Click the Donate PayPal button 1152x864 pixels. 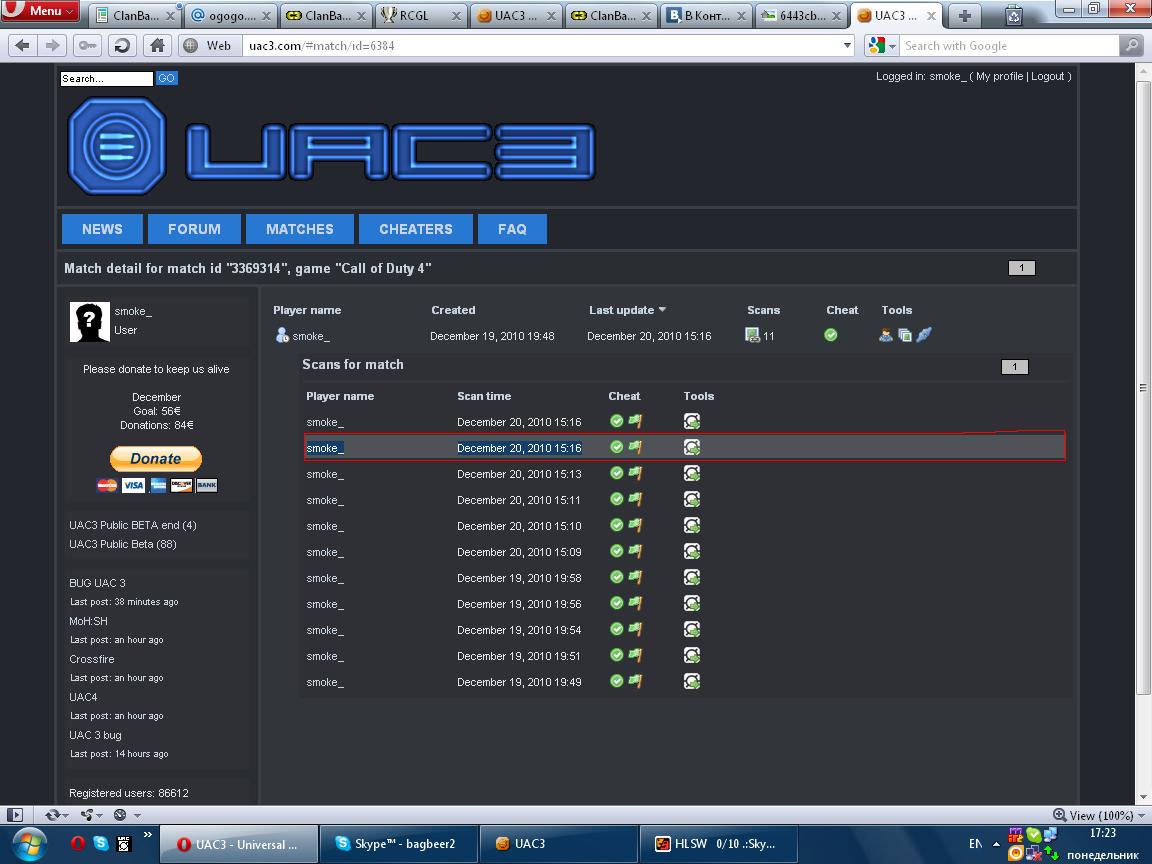coord(156,458)
